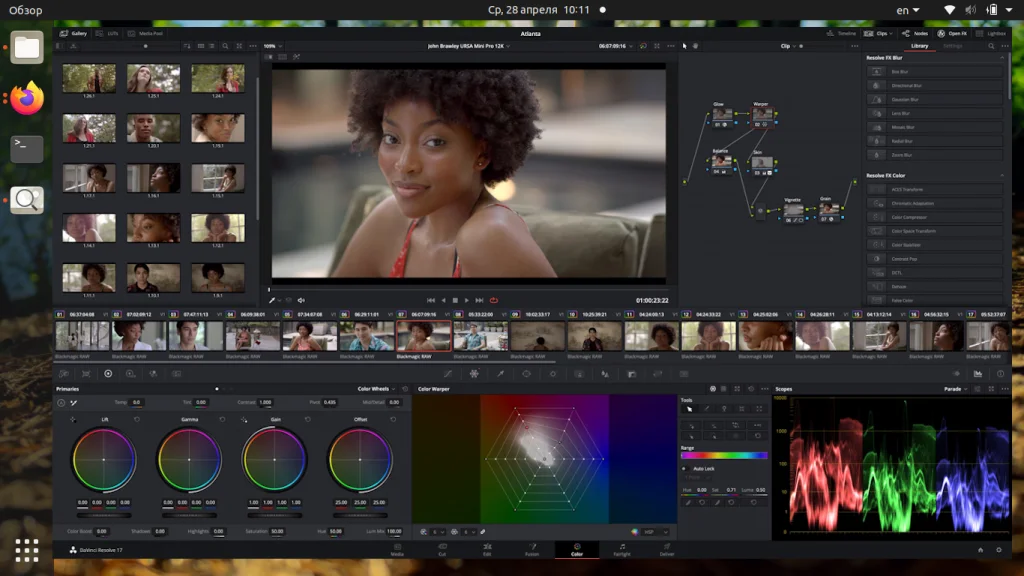Reset the Gamma color wheel
This screenshot has width=1024, height=576.
click(222, 419)
